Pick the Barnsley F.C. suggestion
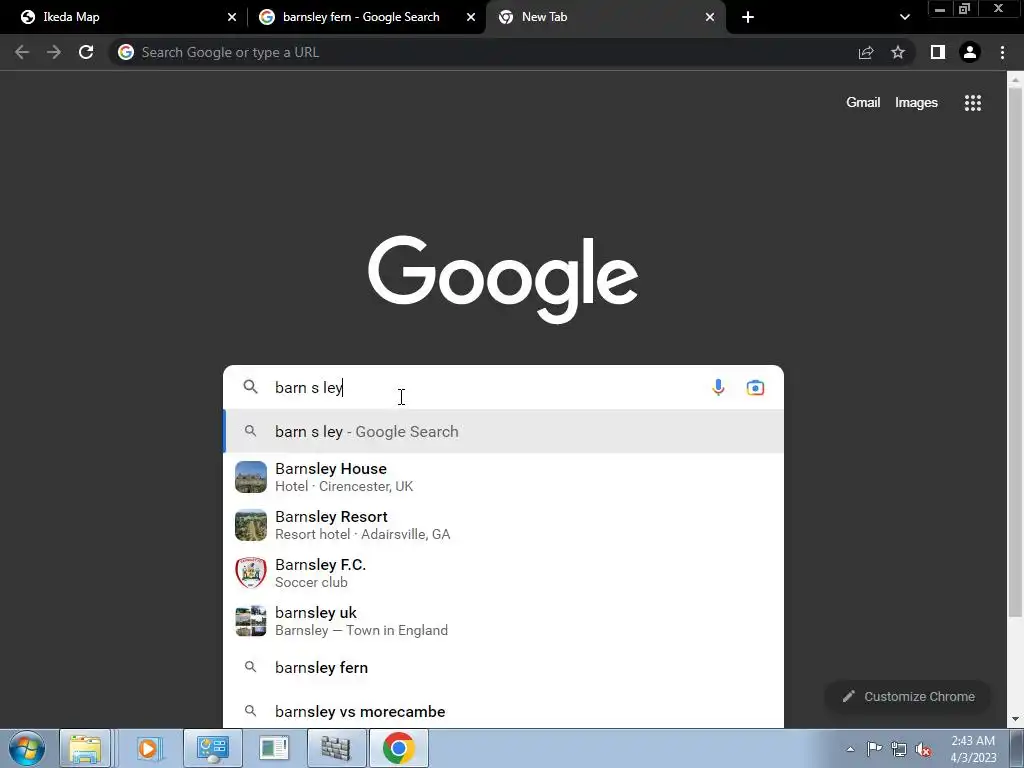This screenshot has width=1024, height=768. coord(504,573)
